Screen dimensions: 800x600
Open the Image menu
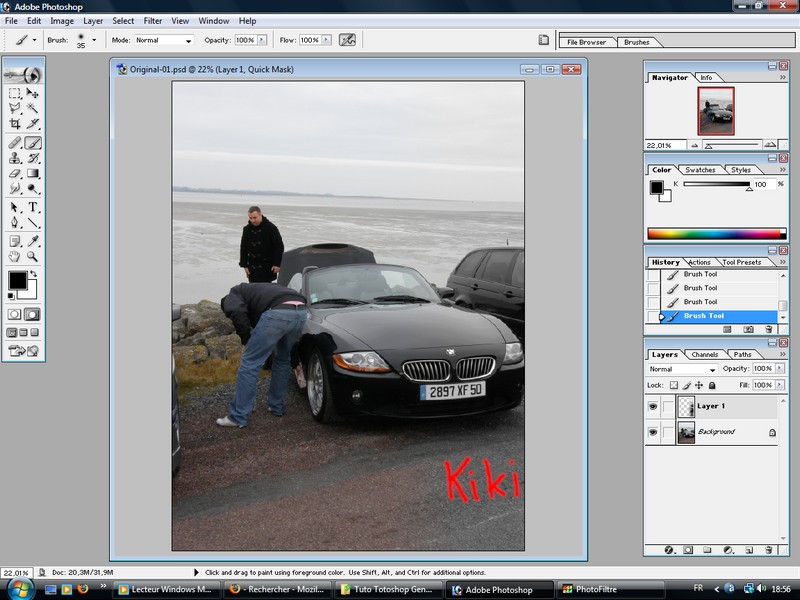pos(62,21)
